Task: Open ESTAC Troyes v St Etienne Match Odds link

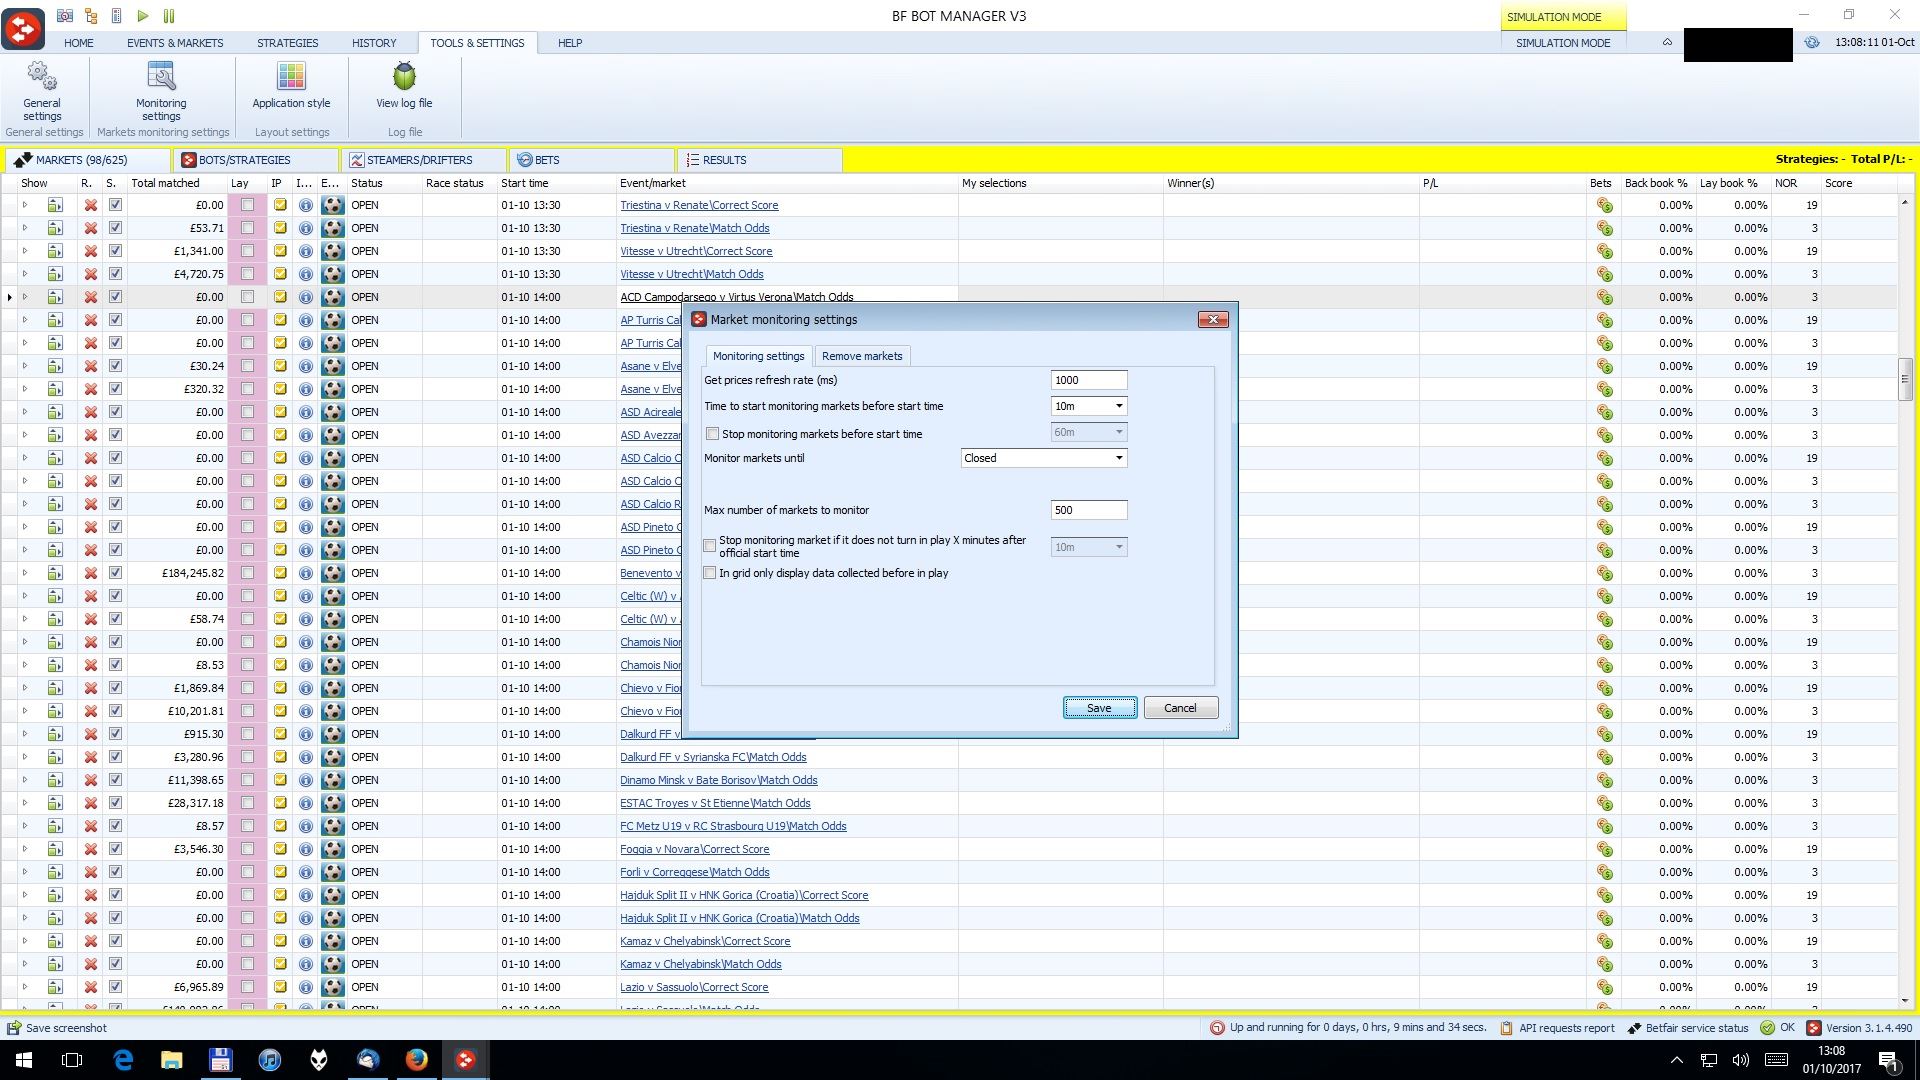Action: [715, 803]
